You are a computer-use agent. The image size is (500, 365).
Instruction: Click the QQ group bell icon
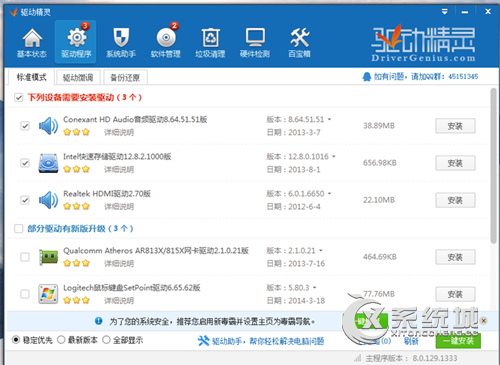(x=367, y=77)
